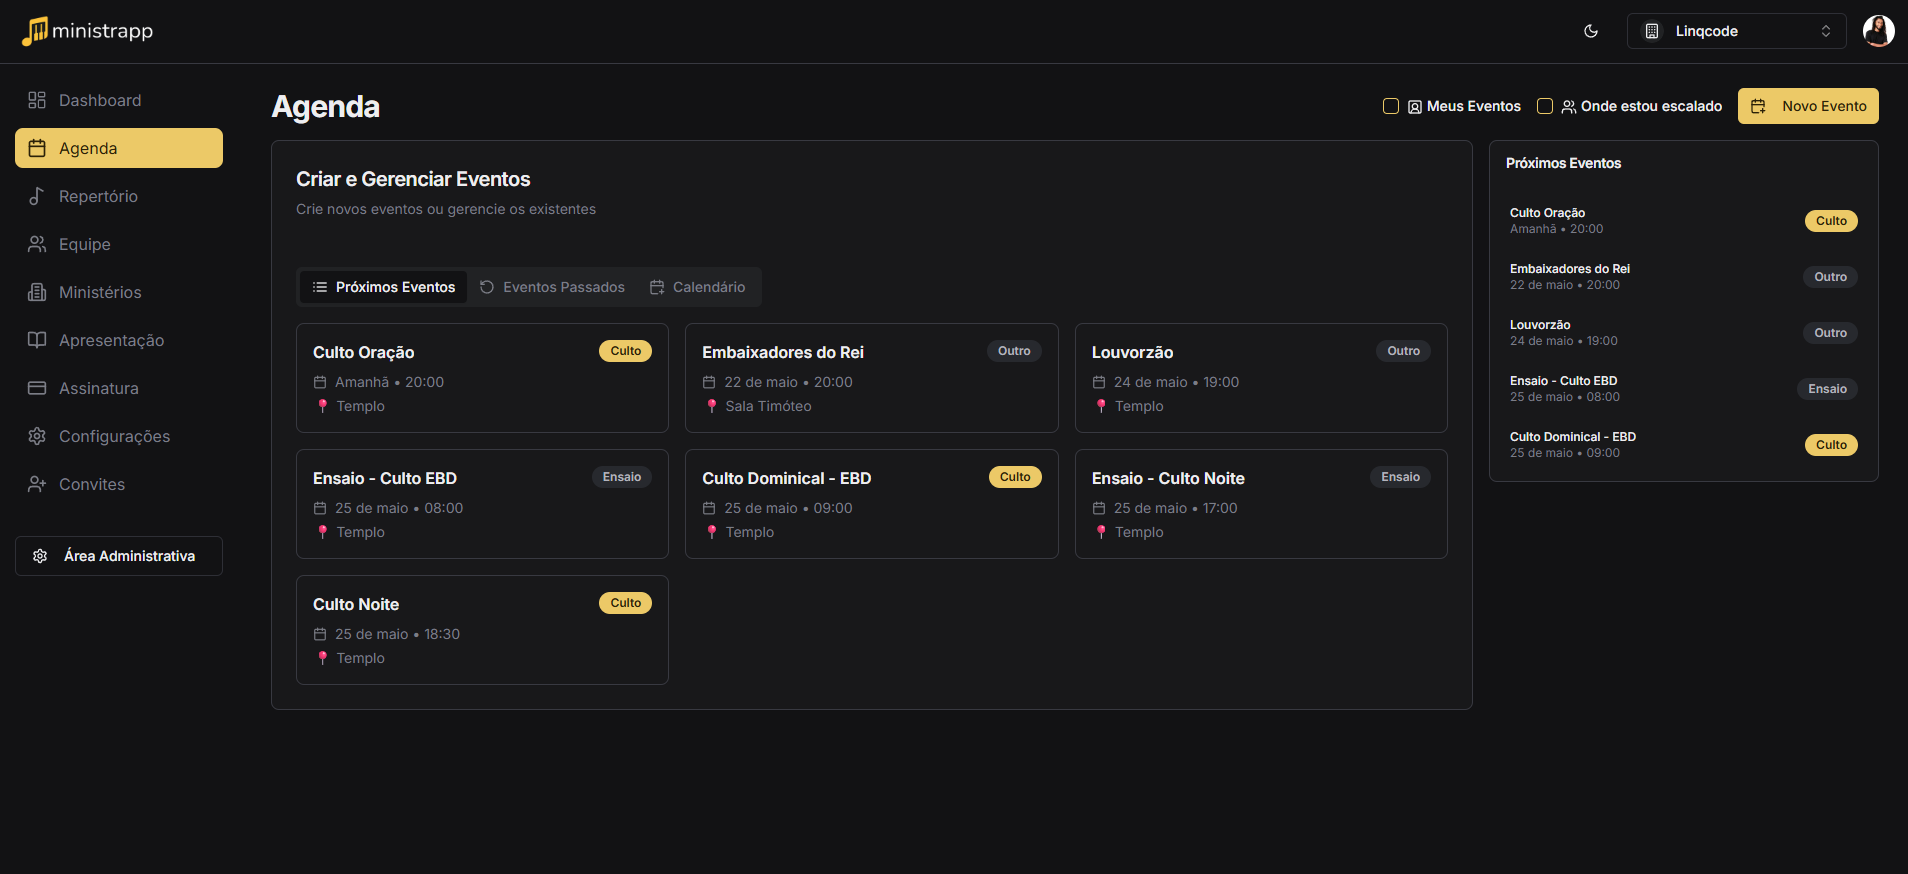Click the Dashboard grid icon
Image resolution: width=1908 pixels, height=874 pixels.
[x=37, y=100]
